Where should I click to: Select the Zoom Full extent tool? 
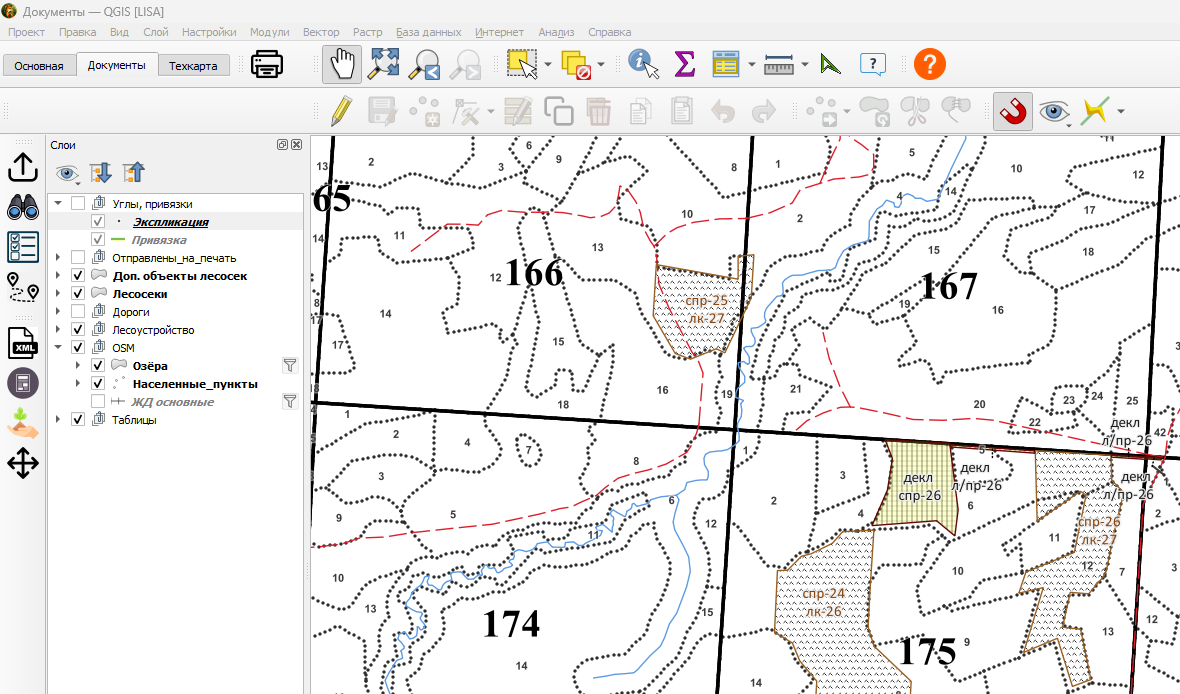click(x=383, y=64)
